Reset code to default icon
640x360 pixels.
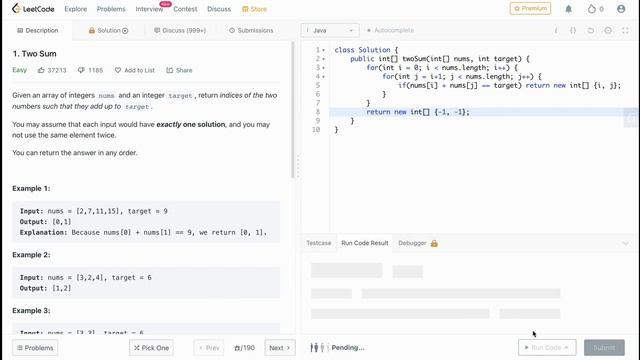pyautogui.click(x=591, y=30)
